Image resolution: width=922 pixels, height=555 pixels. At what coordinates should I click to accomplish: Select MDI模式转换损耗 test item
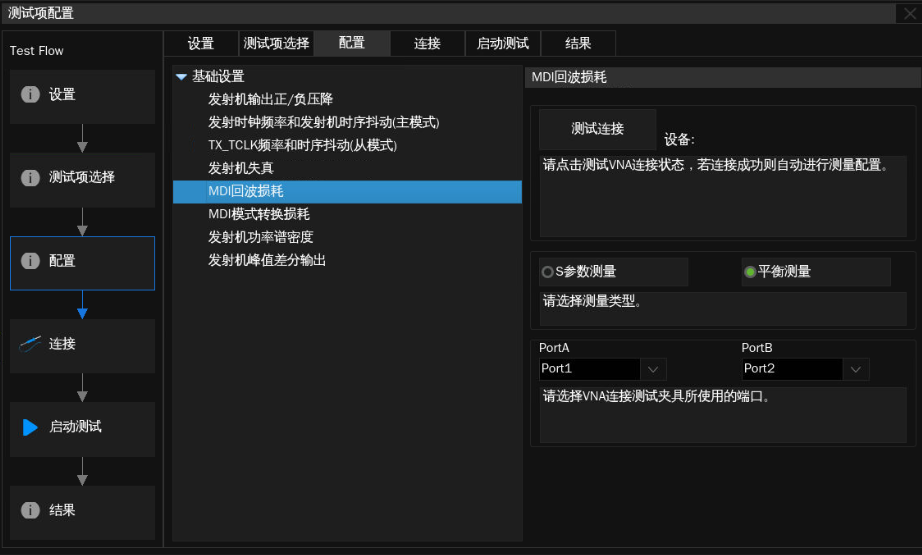click(x=258, y=214)
